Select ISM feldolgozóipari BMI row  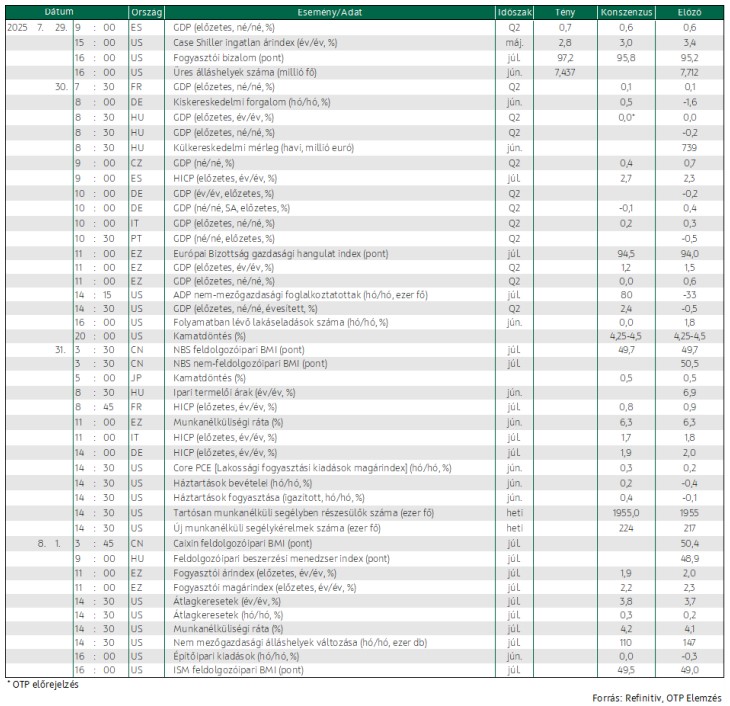click(365, 670)
